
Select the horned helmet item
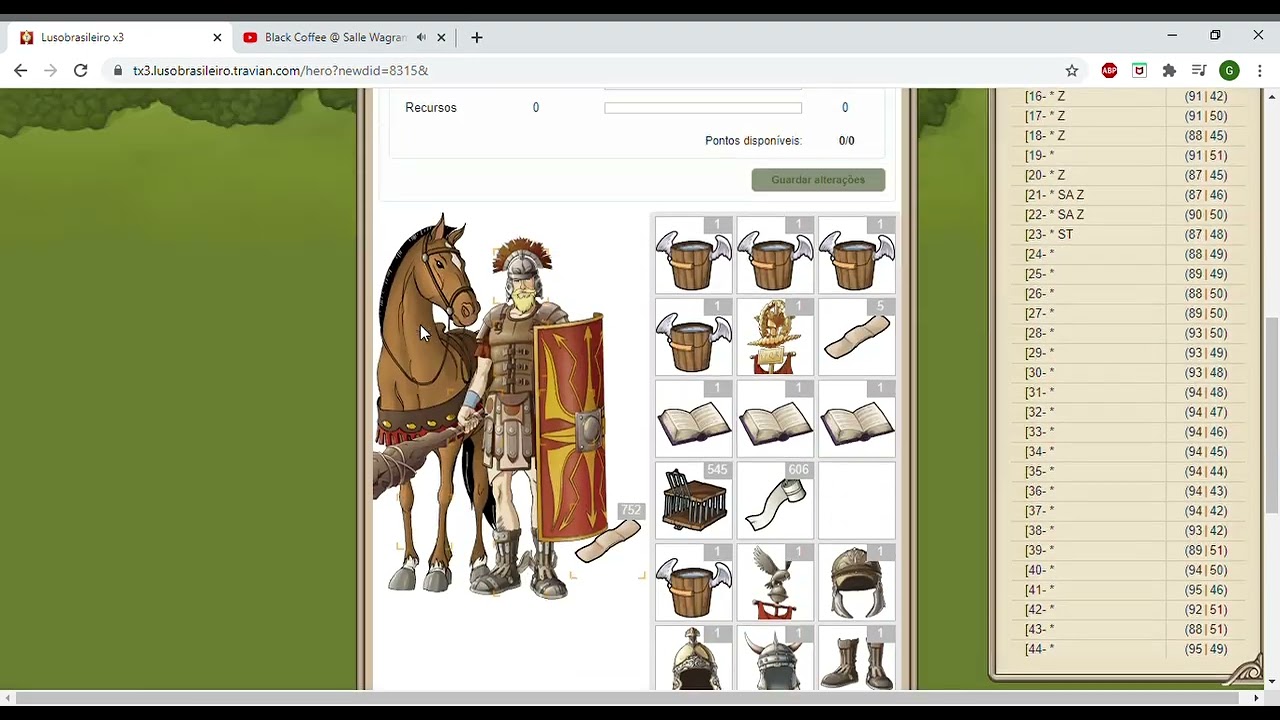pyautogui.click(x=775, y=659)
